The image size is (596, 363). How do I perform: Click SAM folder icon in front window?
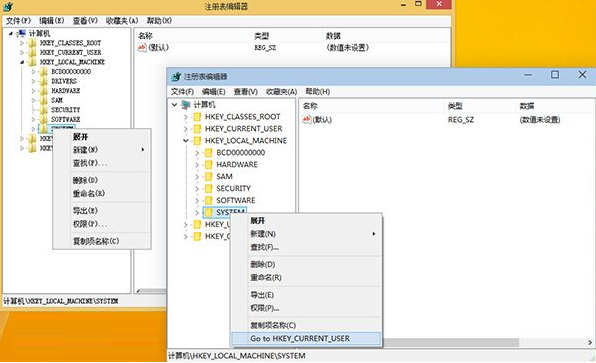(208, 176)
